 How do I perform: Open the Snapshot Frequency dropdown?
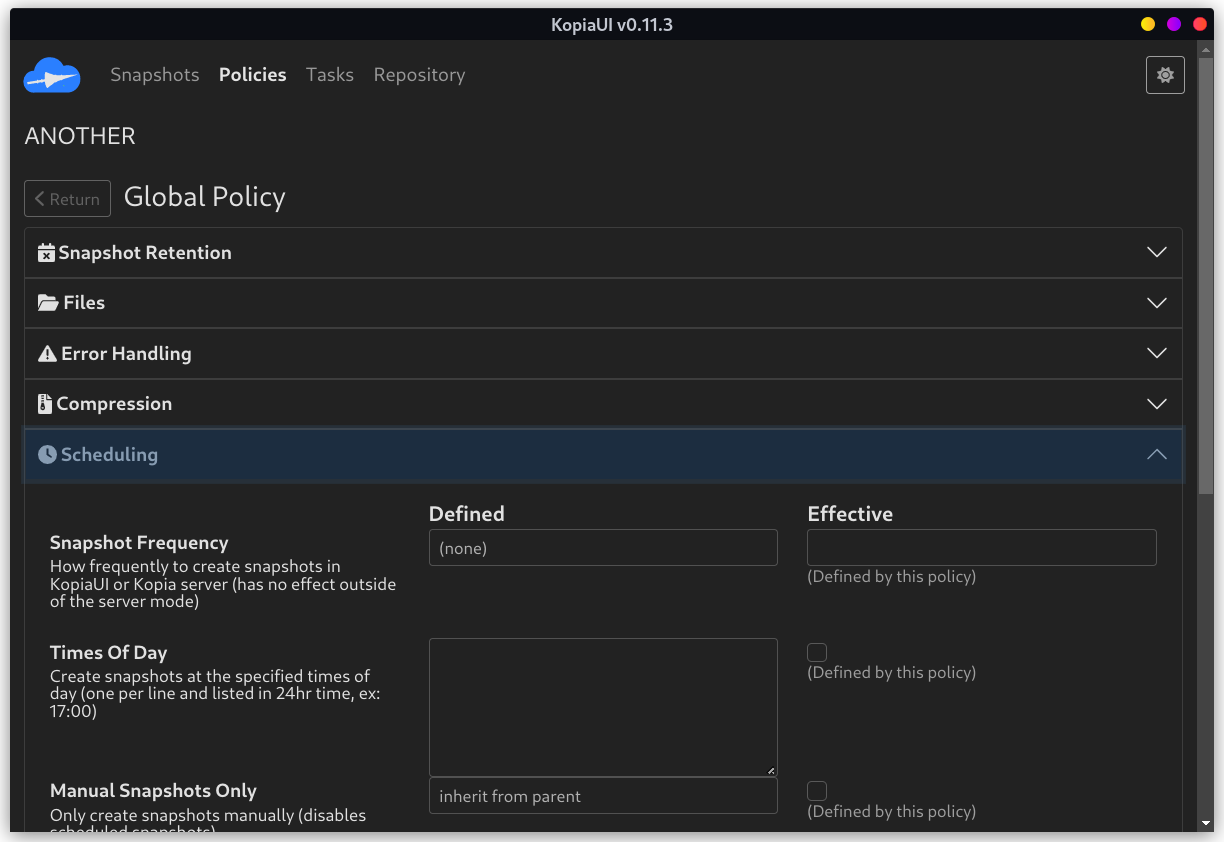[603, 548]
